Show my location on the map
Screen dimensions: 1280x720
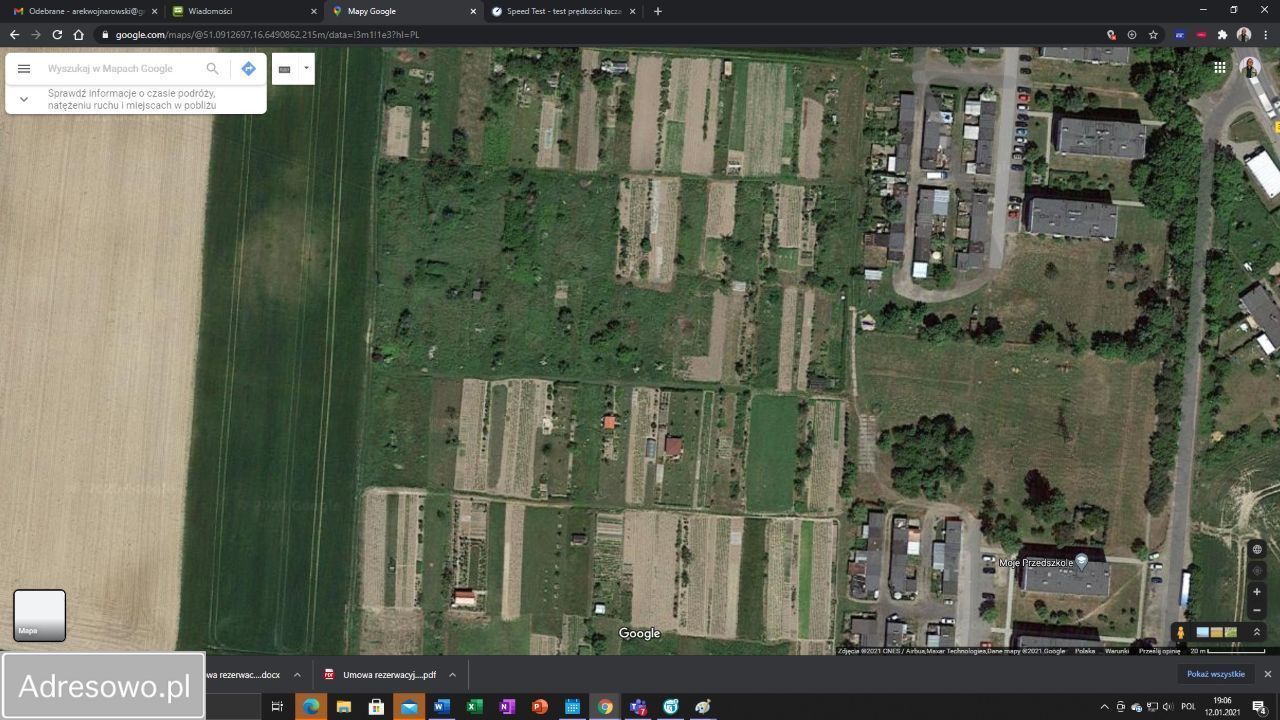click(1257, 571)
